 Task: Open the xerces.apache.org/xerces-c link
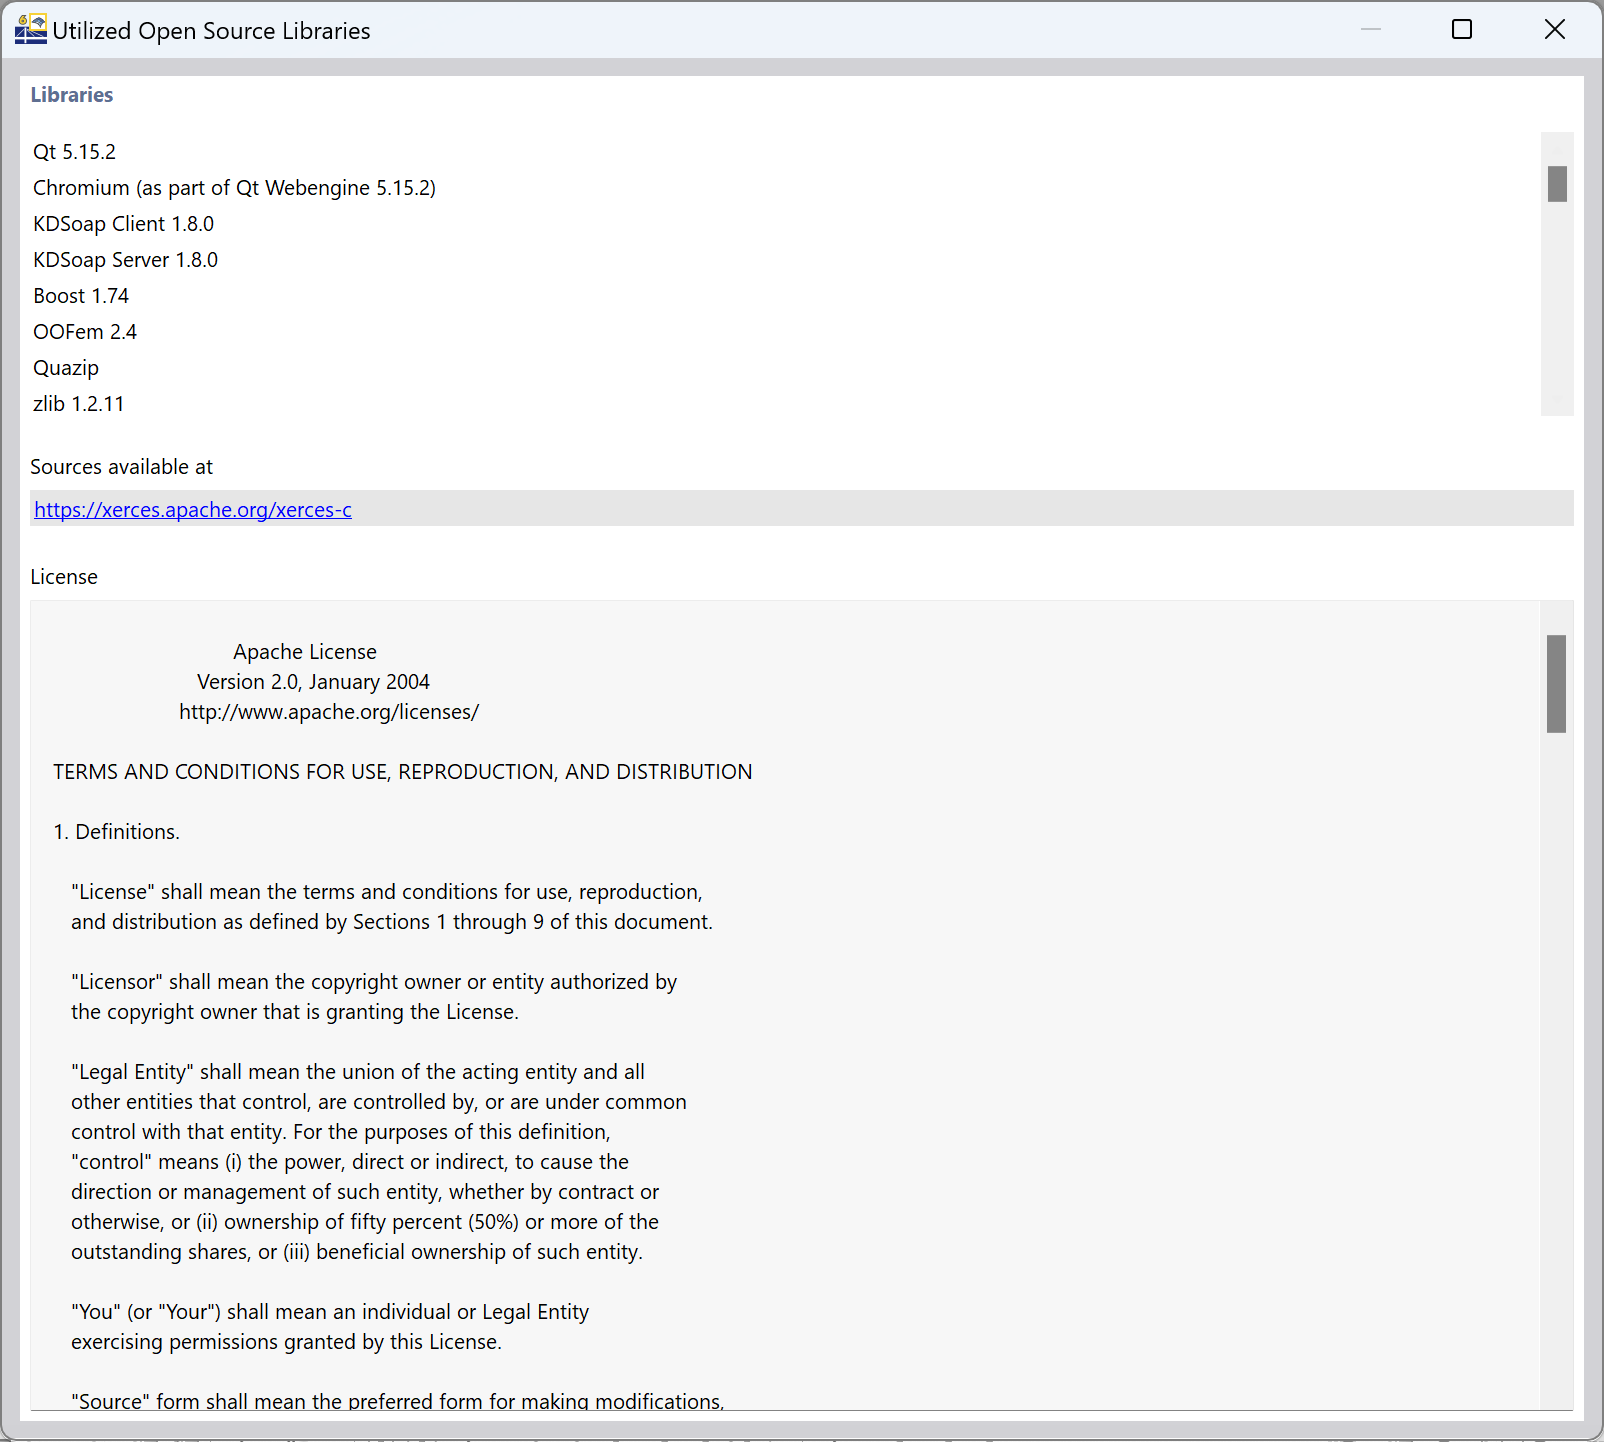tap(193, 510)
